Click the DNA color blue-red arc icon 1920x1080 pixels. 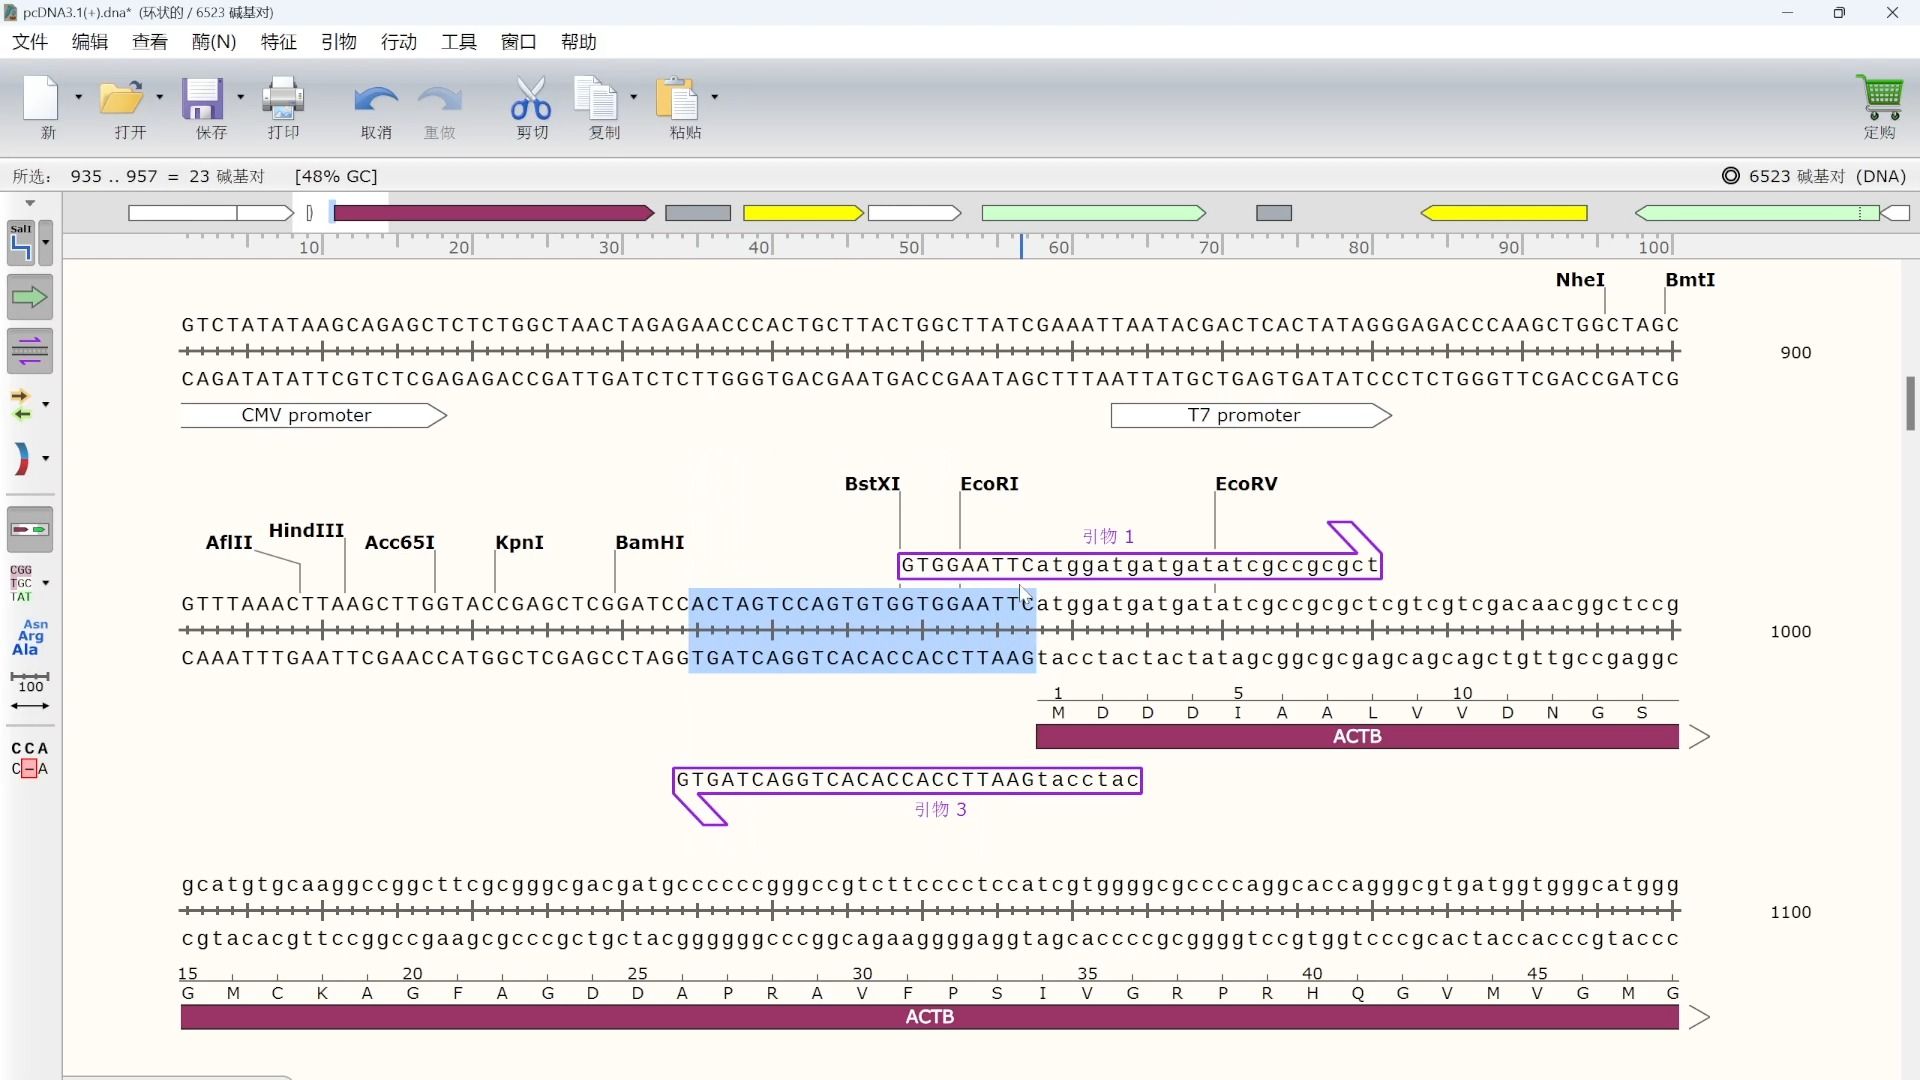click(22, 458)
